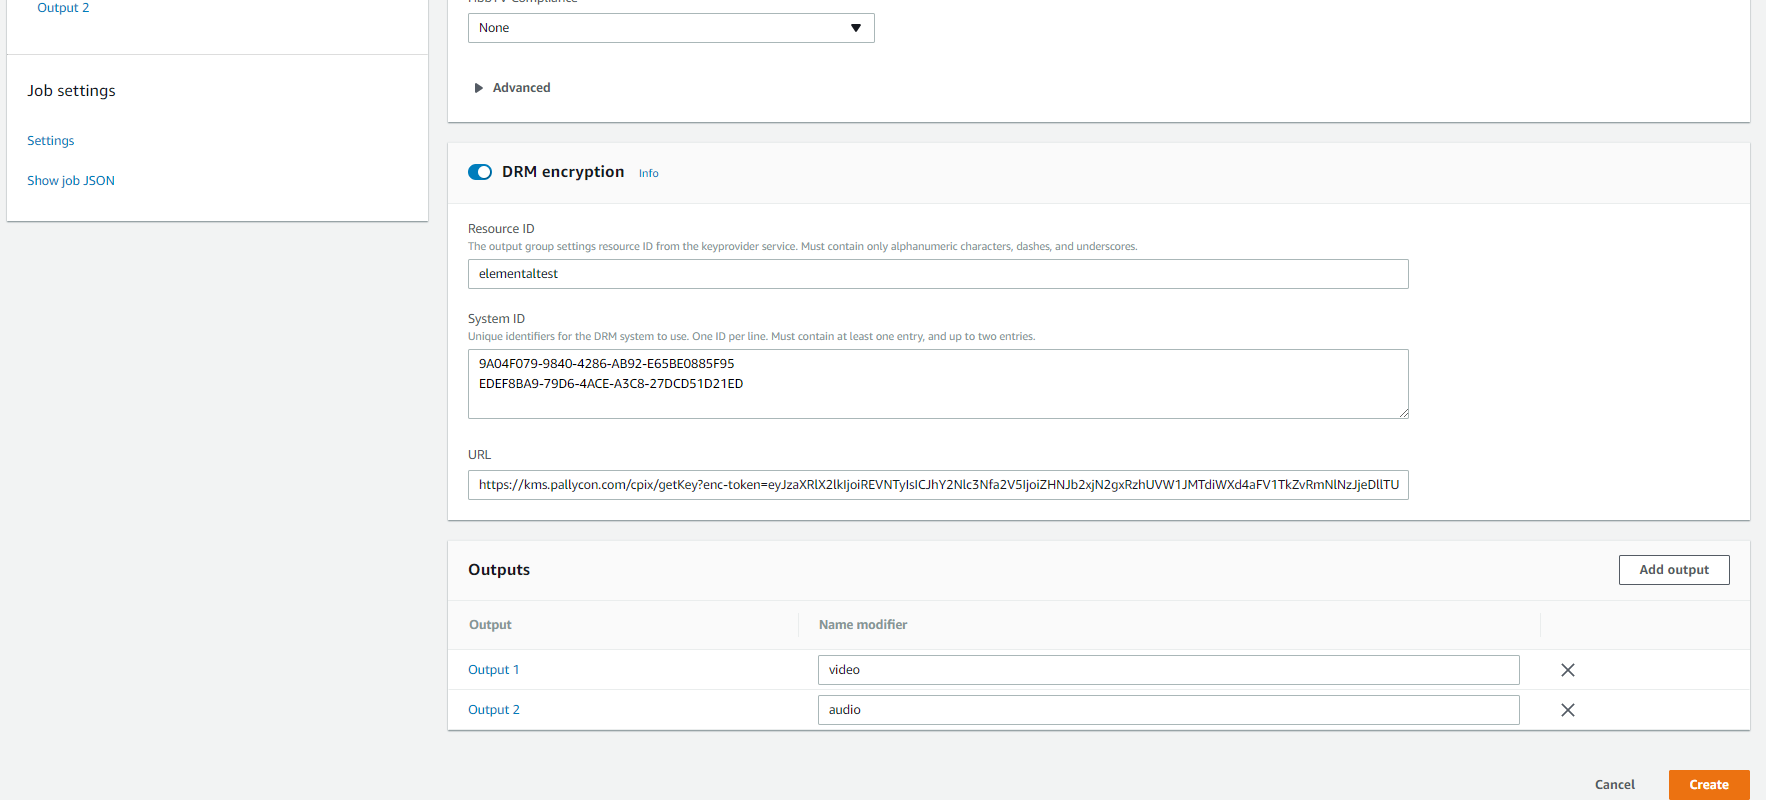
Task: Toggle off DRM encryption switch
Action: 480,172
